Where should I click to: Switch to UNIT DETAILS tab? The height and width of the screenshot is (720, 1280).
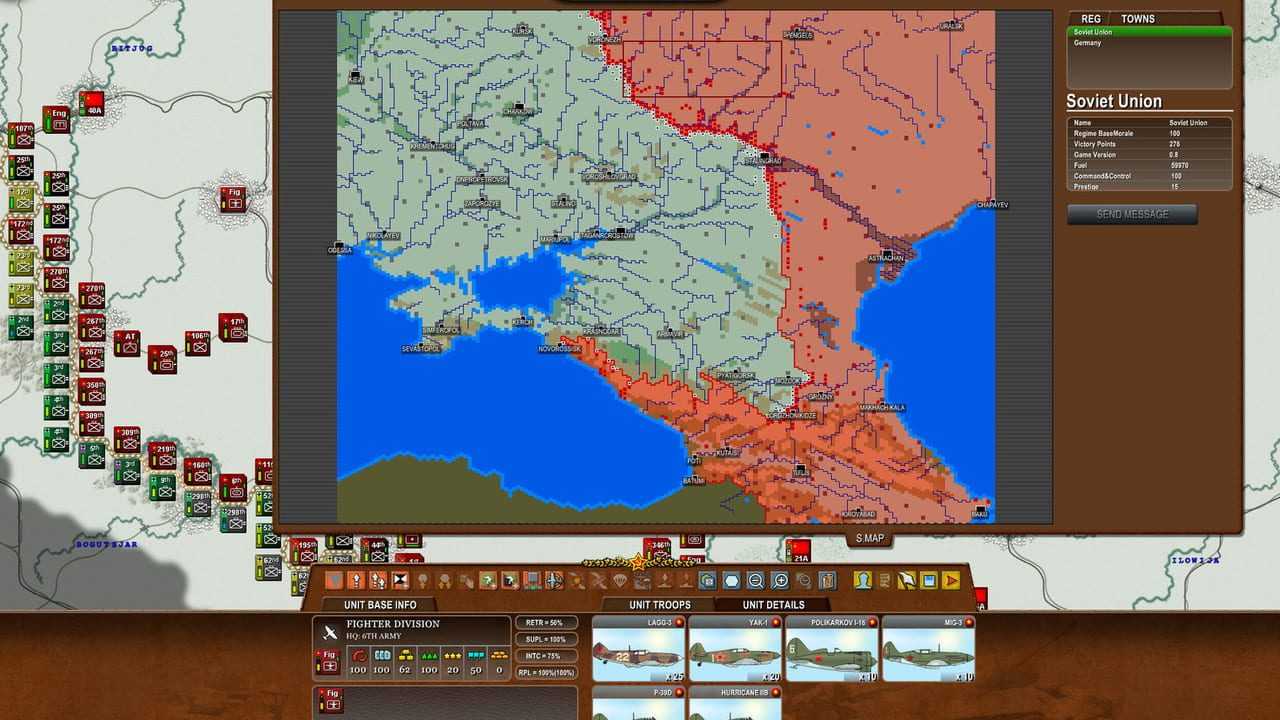pos(773,605)
